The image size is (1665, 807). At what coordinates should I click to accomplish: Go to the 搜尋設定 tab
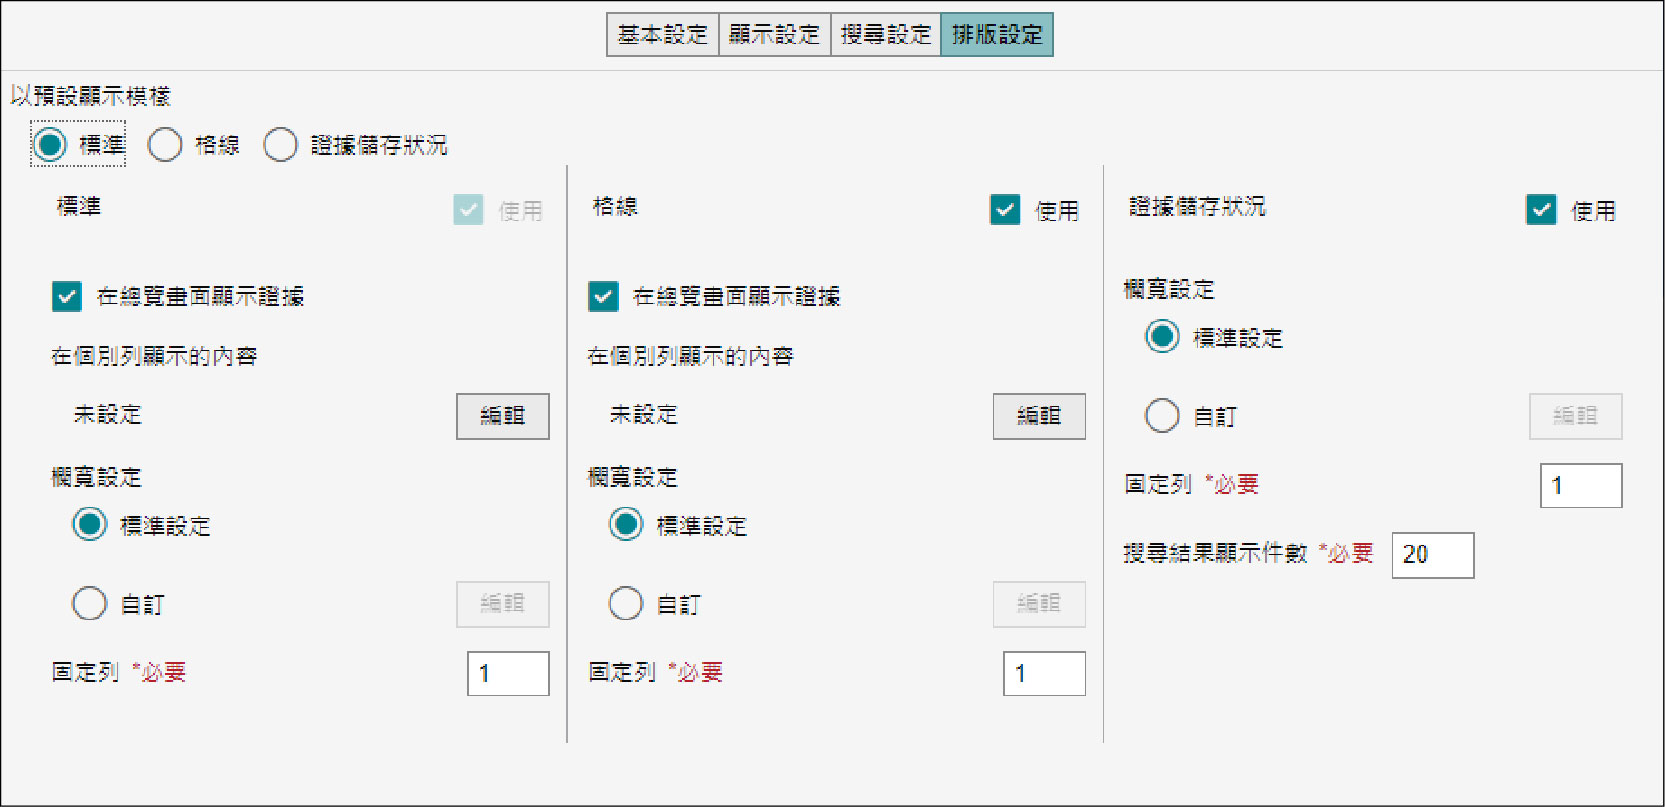(885, 35)
